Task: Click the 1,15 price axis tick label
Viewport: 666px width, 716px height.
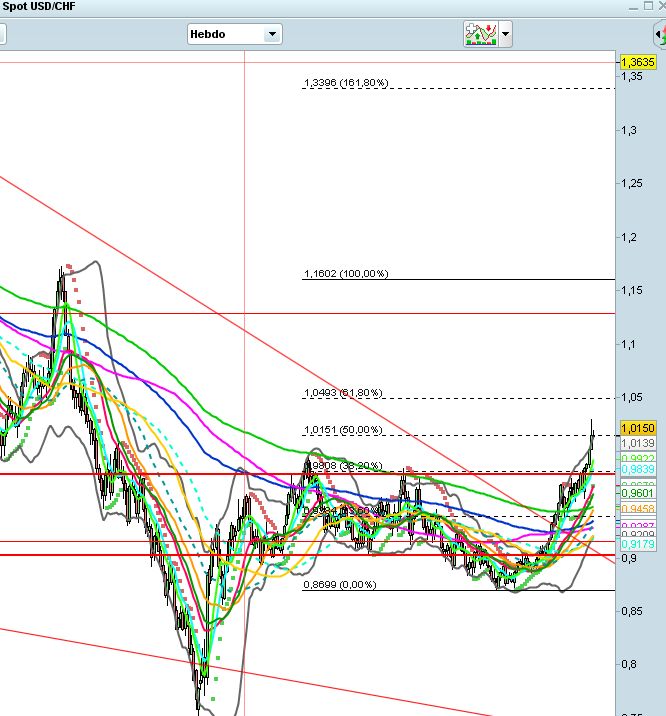Action: 632,290
